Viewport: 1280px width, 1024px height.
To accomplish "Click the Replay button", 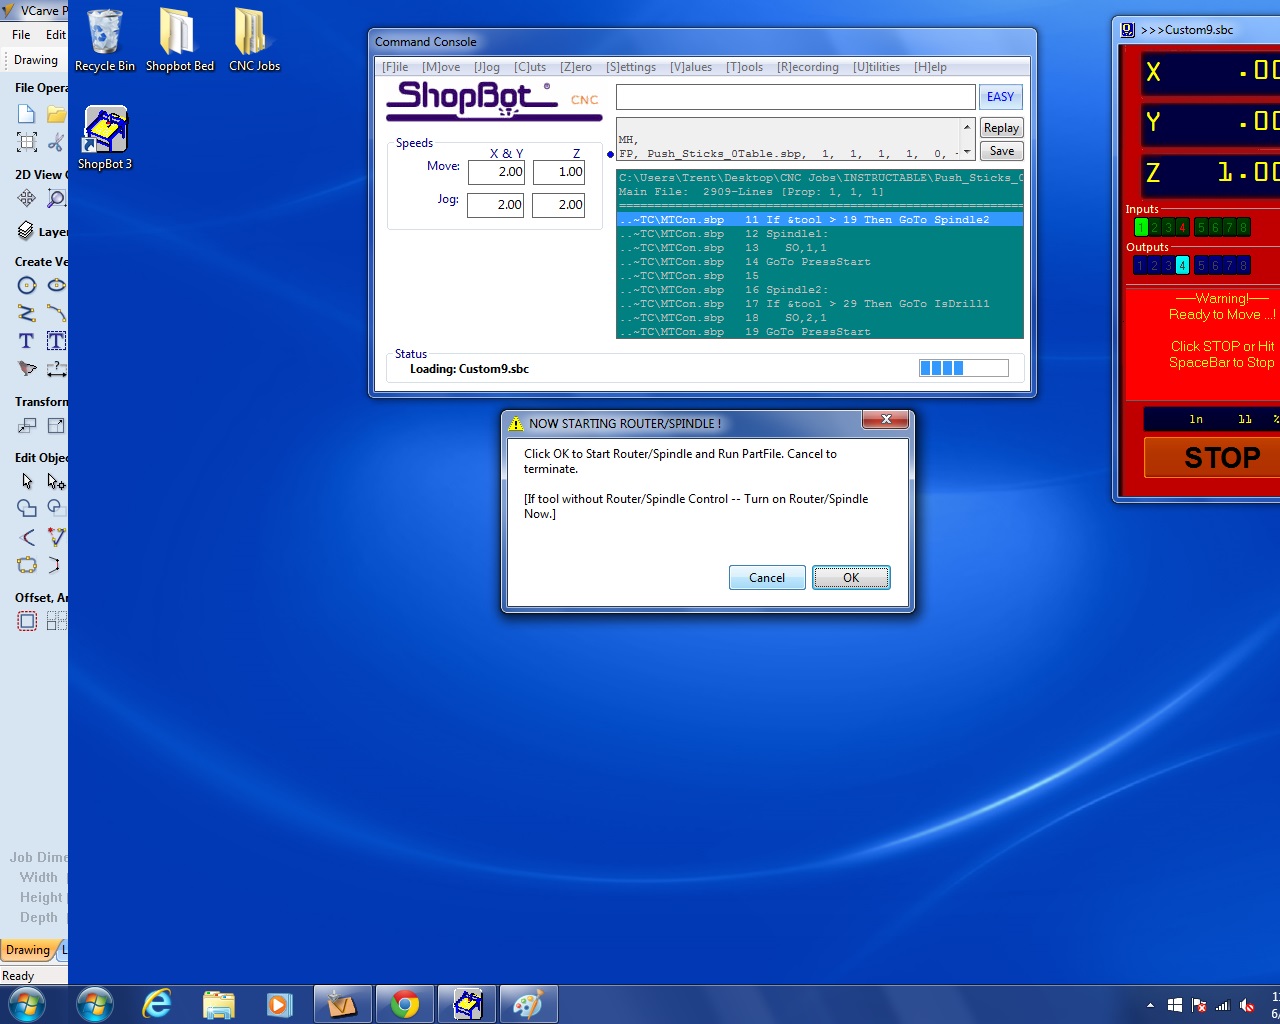I will click(1001, 128).
